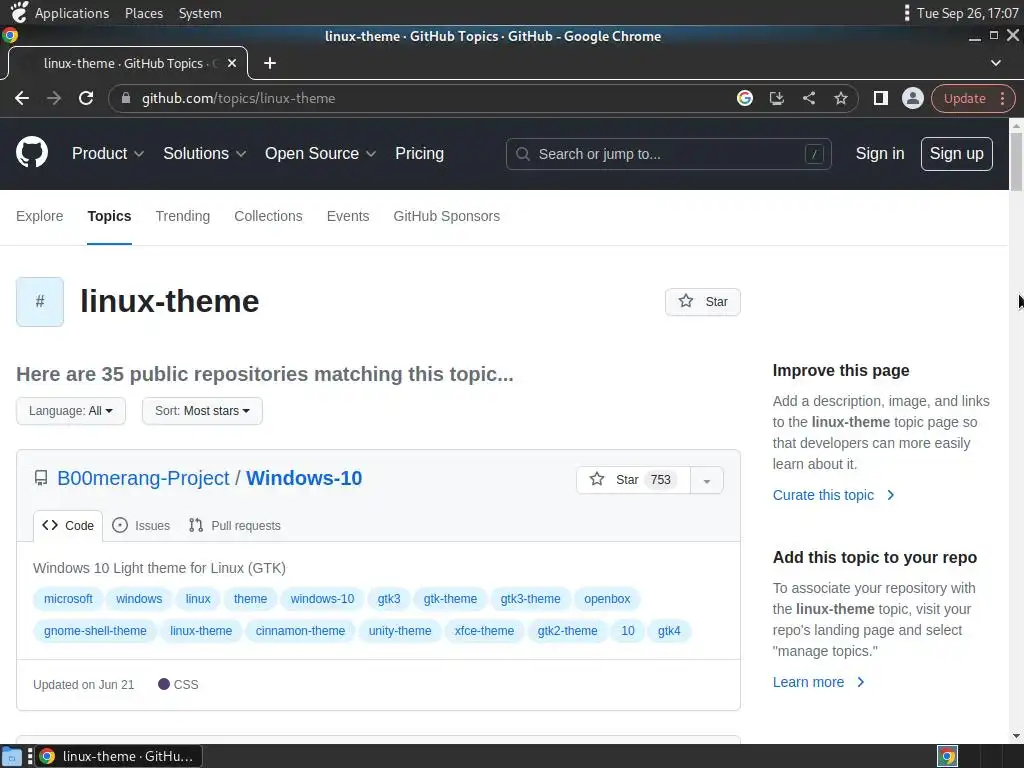The image size is (1024, 768).
Task: Select the Topics tab
Action: point(109,216)
